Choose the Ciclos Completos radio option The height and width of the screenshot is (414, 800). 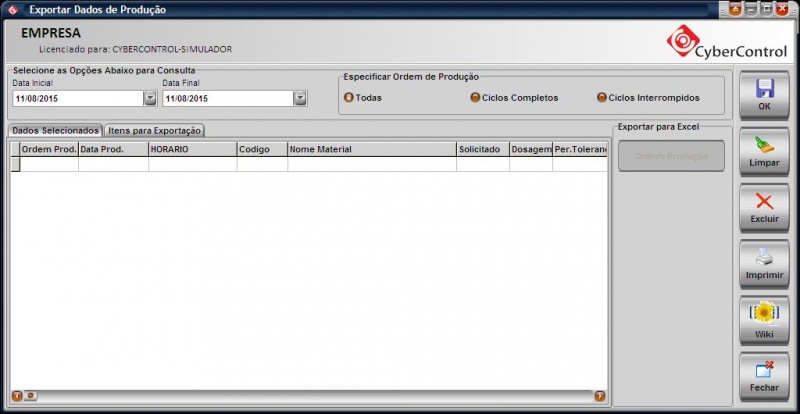click(475, 98)
